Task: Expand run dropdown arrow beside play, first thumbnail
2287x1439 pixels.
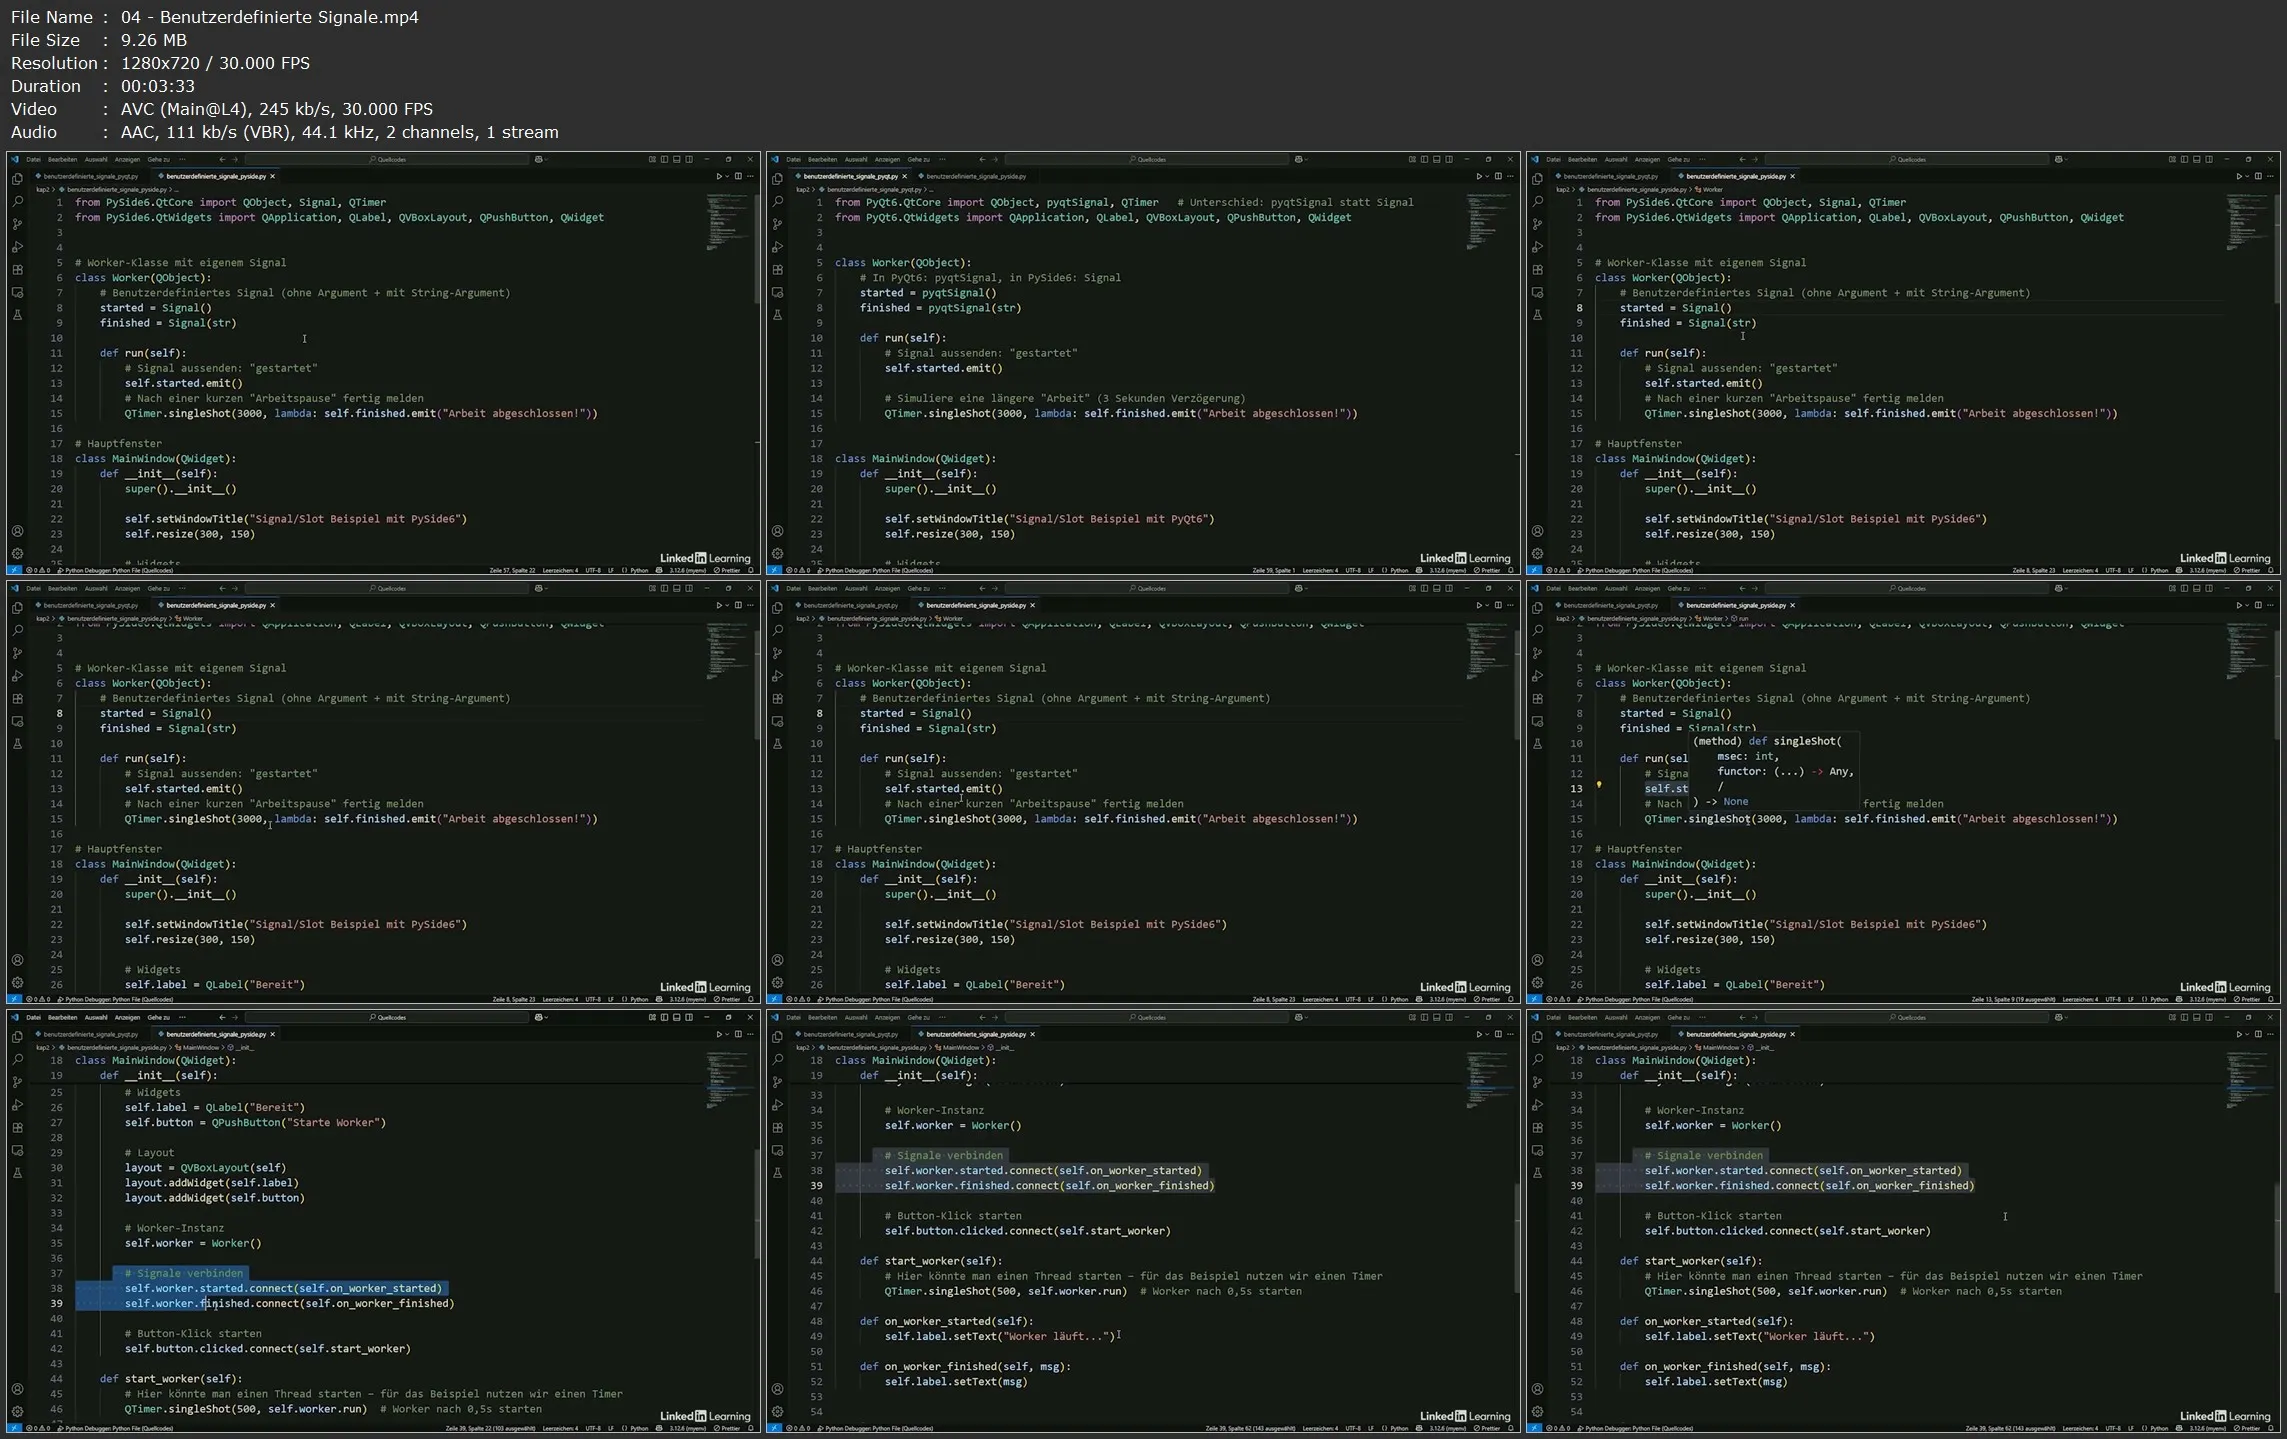Action: point(727,176)
